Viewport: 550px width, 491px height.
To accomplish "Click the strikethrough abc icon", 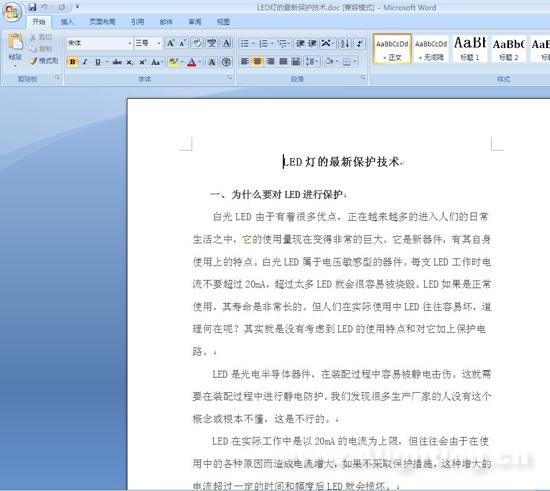I will tap(117, 62).
